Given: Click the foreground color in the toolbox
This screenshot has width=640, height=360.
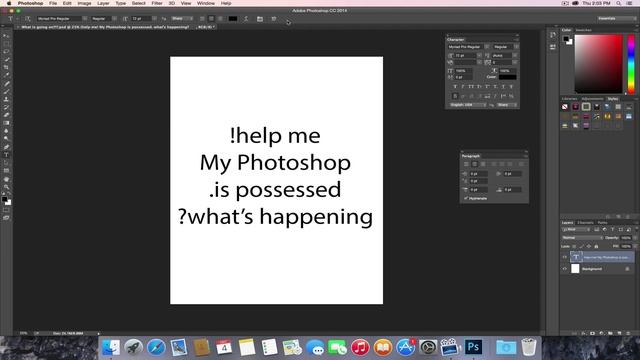Looking at the screenshot, I should click(x=4, y=200).
